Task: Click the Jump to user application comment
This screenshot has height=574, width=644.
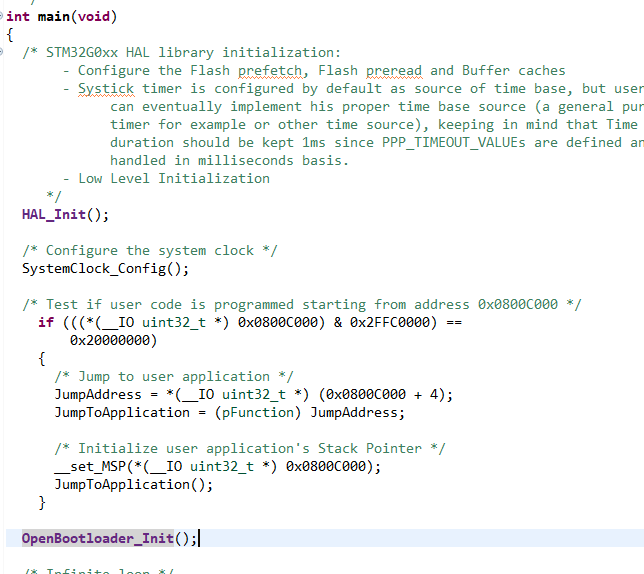Action: click(174, 377)
